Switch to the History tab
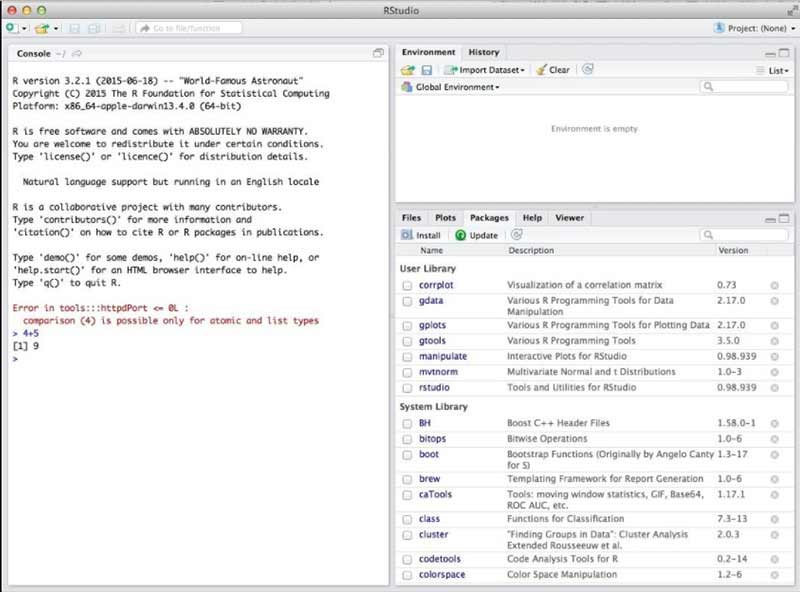The height and width of the screenshot is (592, 800). tap(484, 52)
